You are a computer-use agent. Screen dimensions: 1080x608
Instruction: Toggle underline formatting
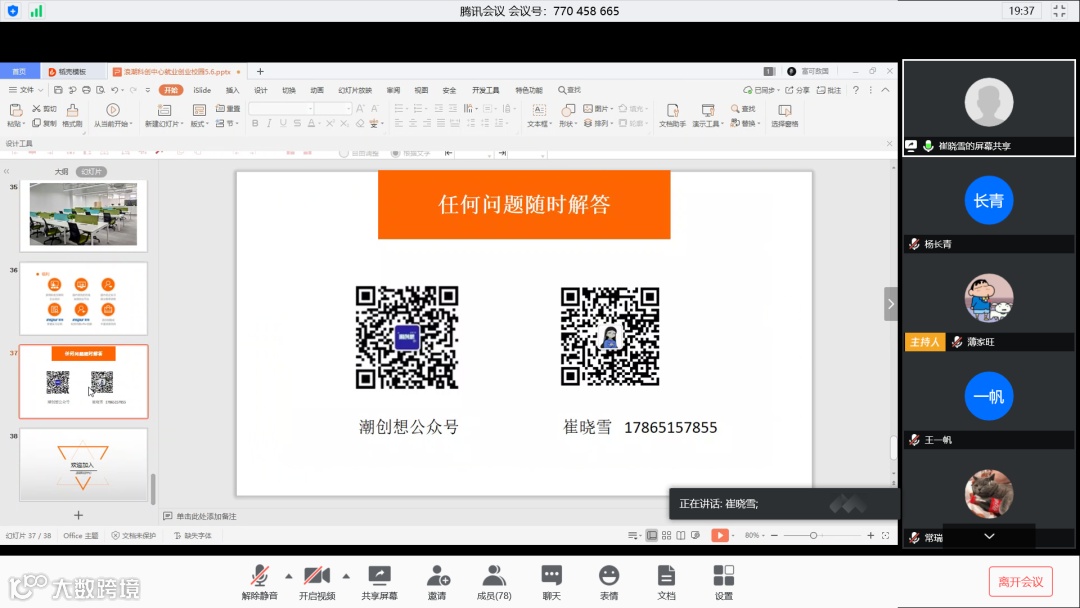click(x=282, y=123)
